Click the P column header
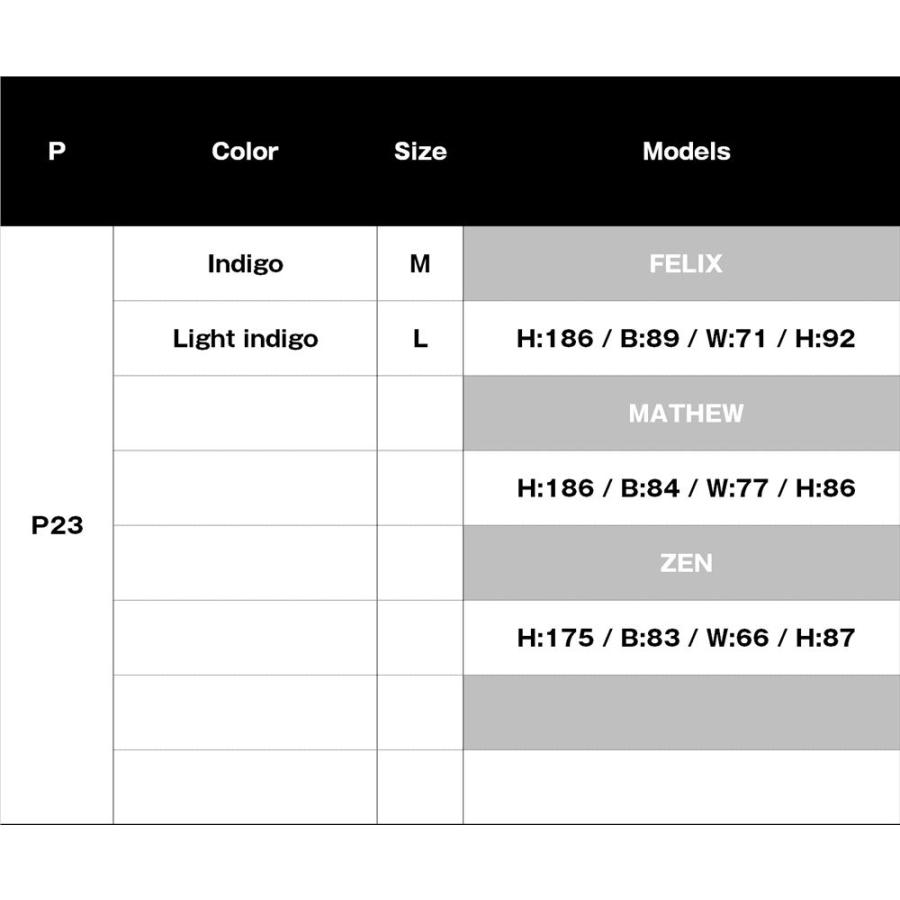 (56, 152)
